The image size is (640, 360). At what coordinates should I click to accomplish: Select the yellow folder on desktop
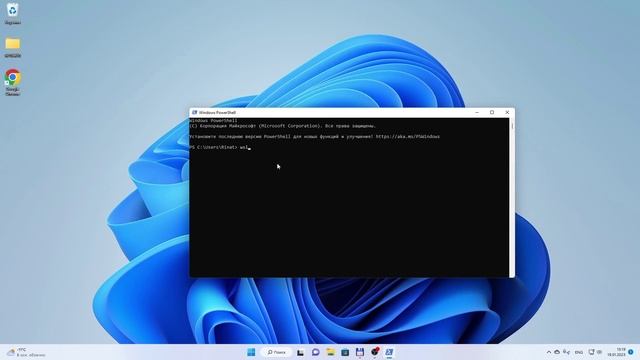pos(13,47)
